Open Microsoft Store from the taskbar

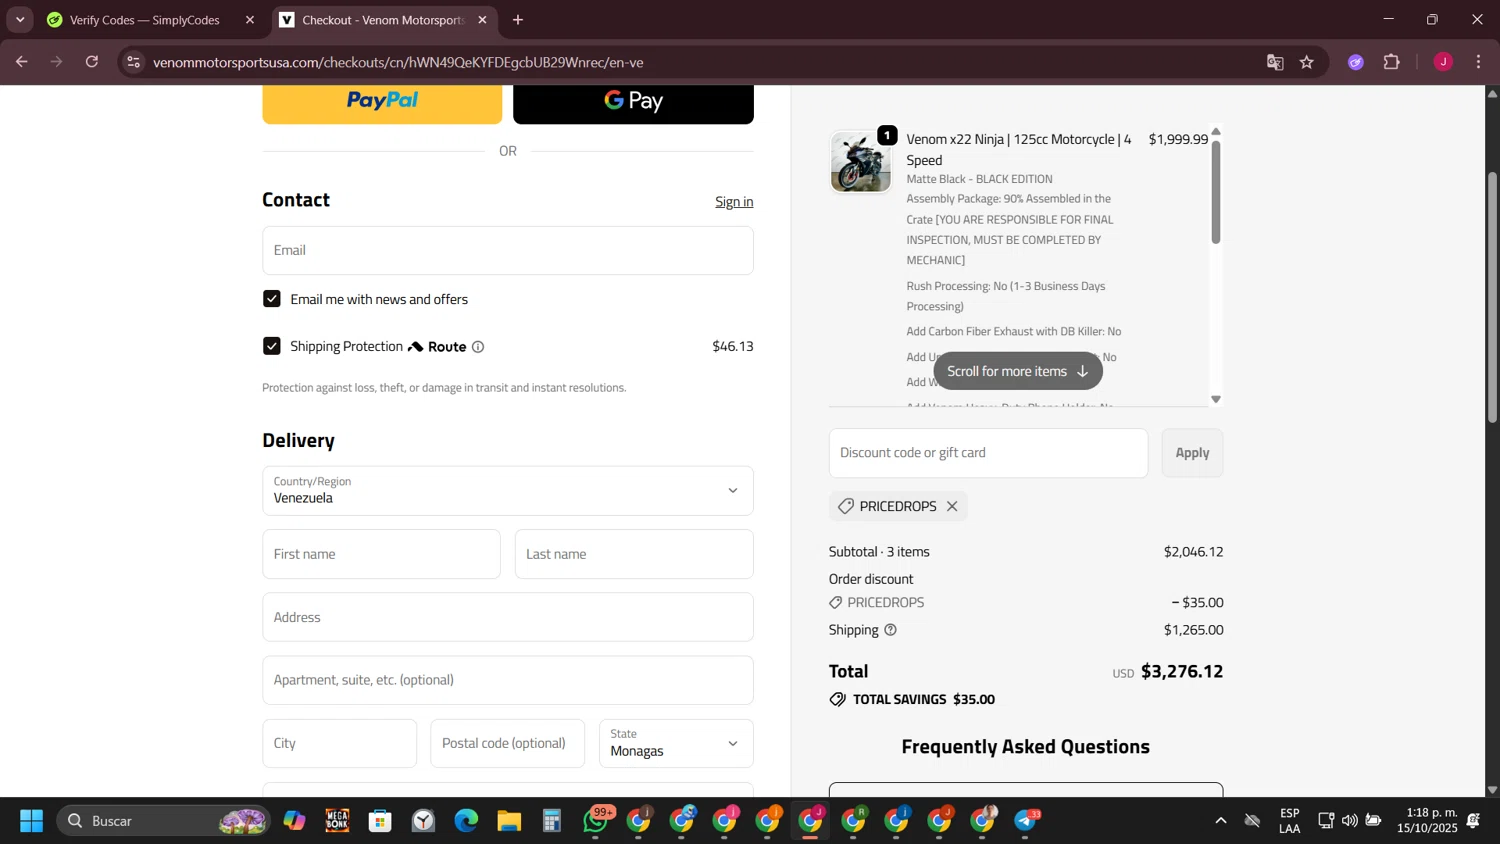(x=380, y=821)
